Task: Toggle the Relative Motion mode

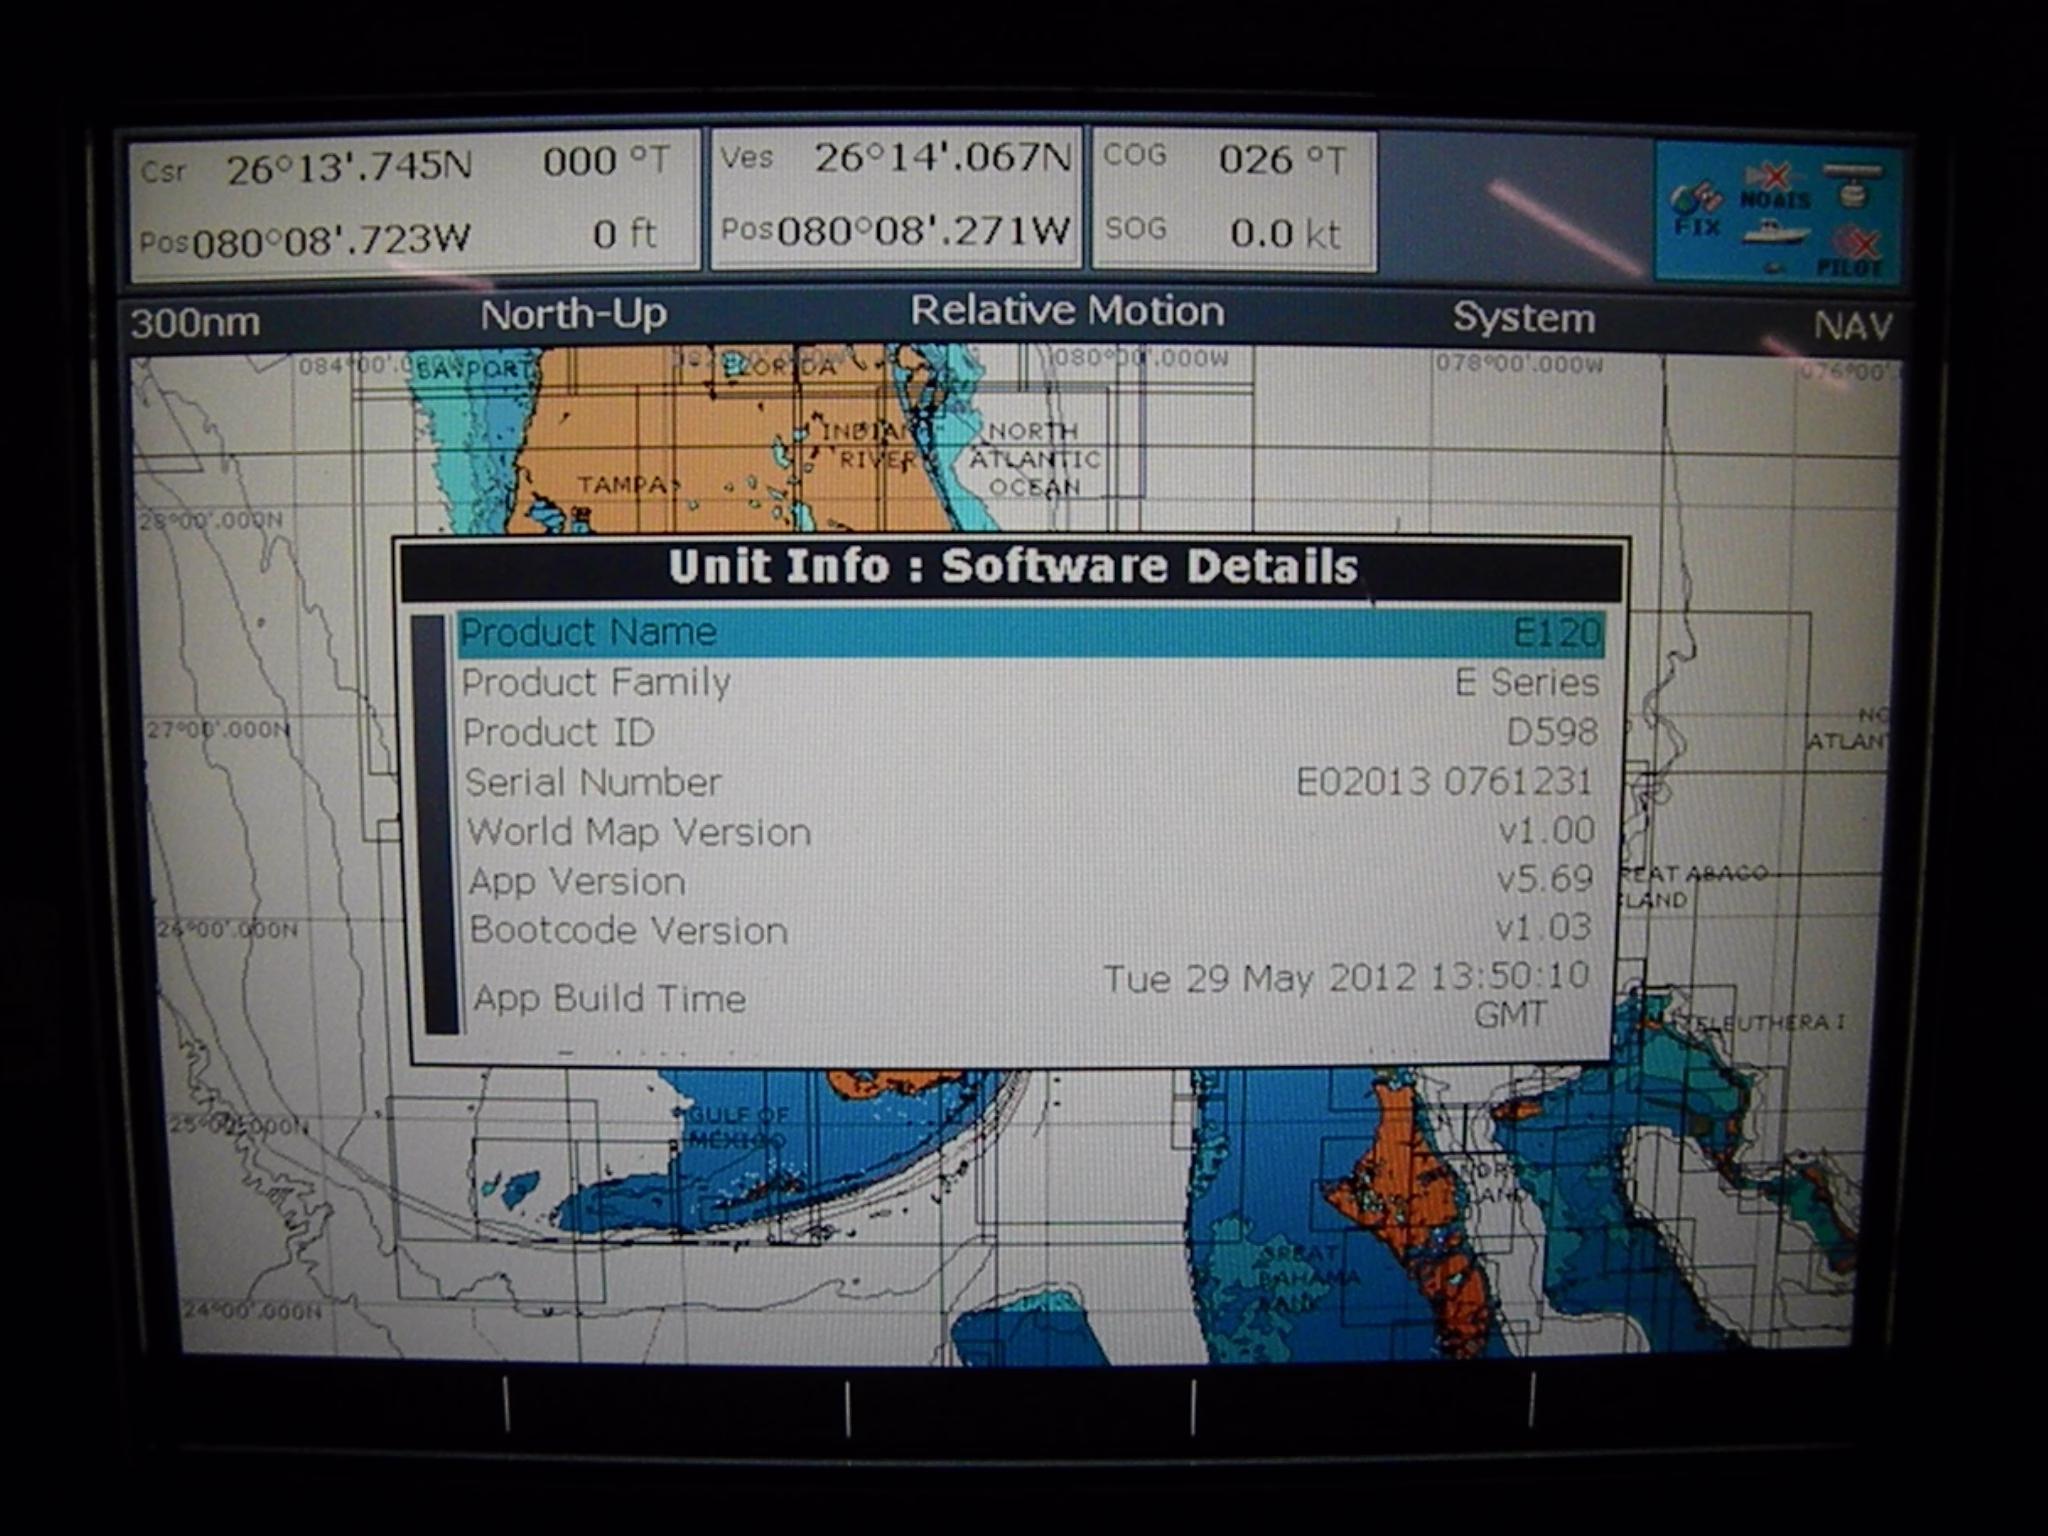Action: pos(1066,312)
